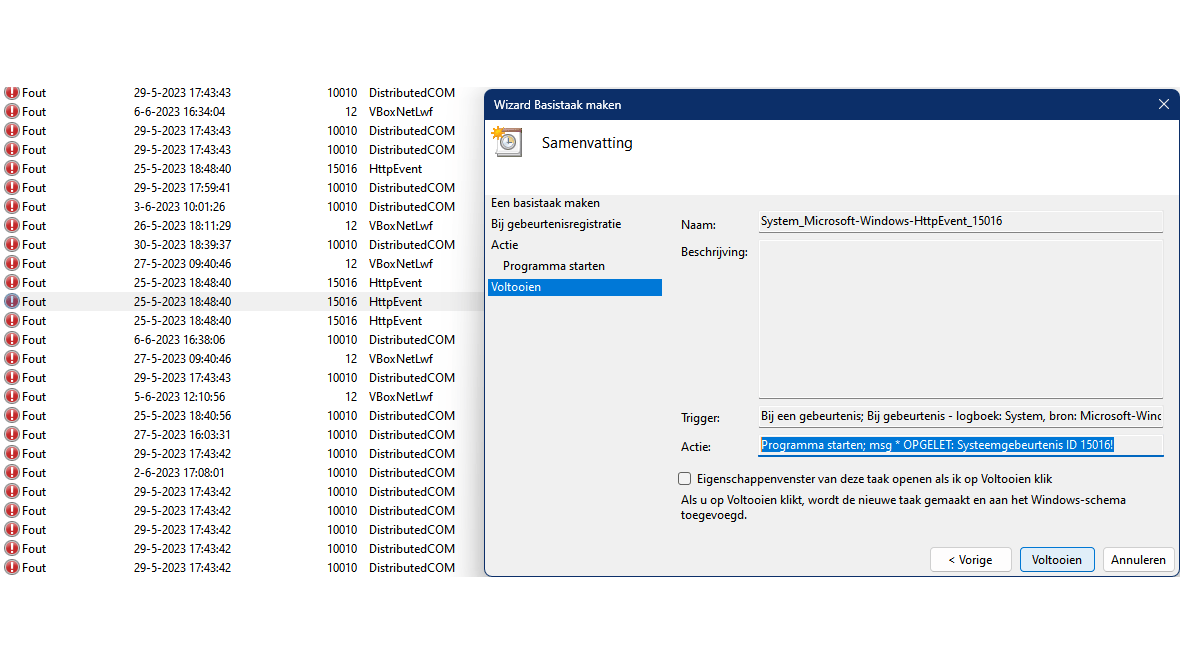Click the Voltooien button to finish the wizard

pyautogui.click(x=1057, y=559)
